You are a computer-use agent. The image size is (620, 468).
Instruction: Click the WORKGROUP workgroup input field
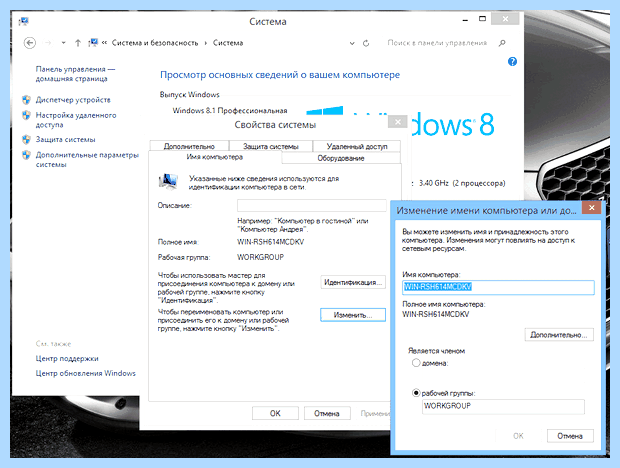[503, 406]
